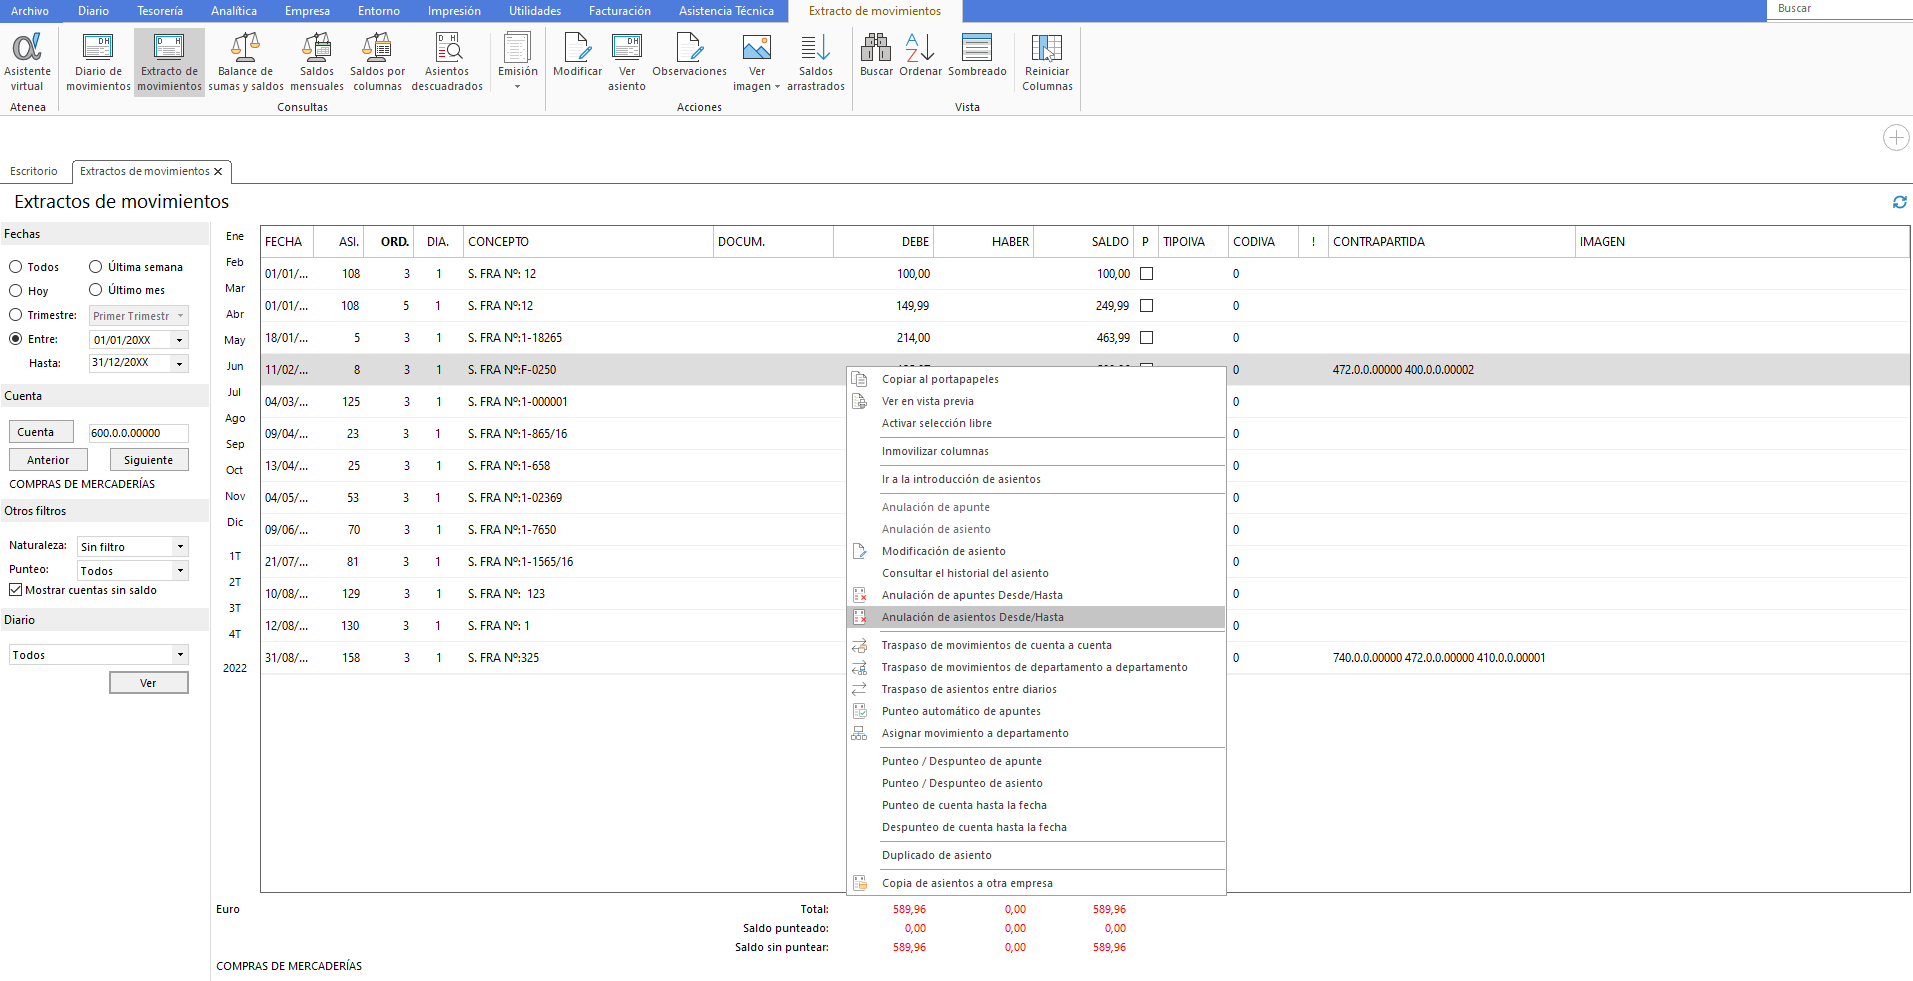Click the Siguiente button
The width and height of the screenshot is (1913, 981).
[149, 460]
